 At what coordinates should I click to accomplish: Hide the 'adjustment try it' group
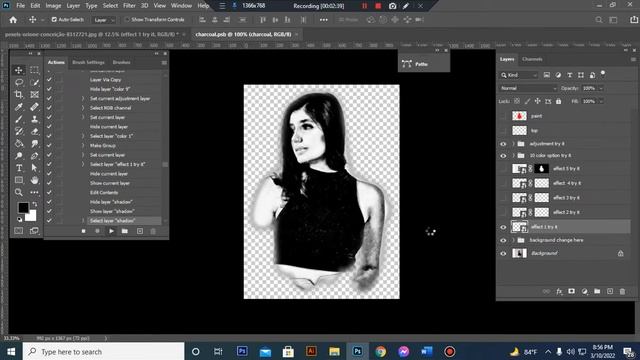[503, 144]
